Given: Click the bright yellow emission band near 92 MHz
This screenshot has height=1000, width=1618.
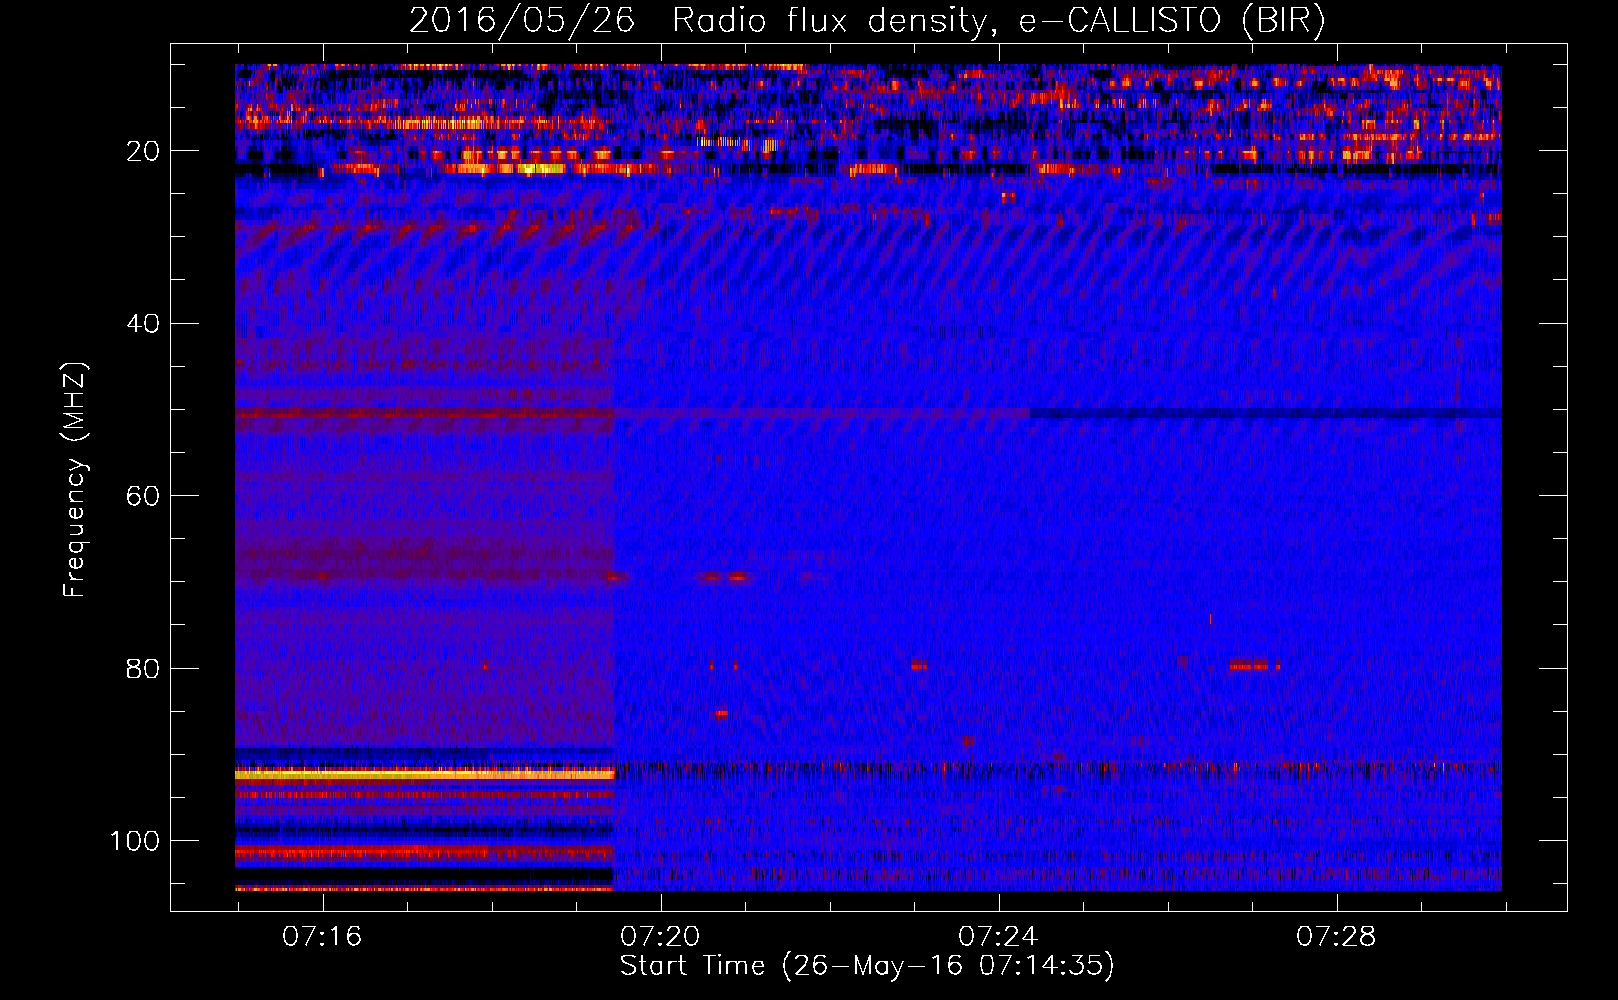Looking at the screenshot, I should coord(424,774).
